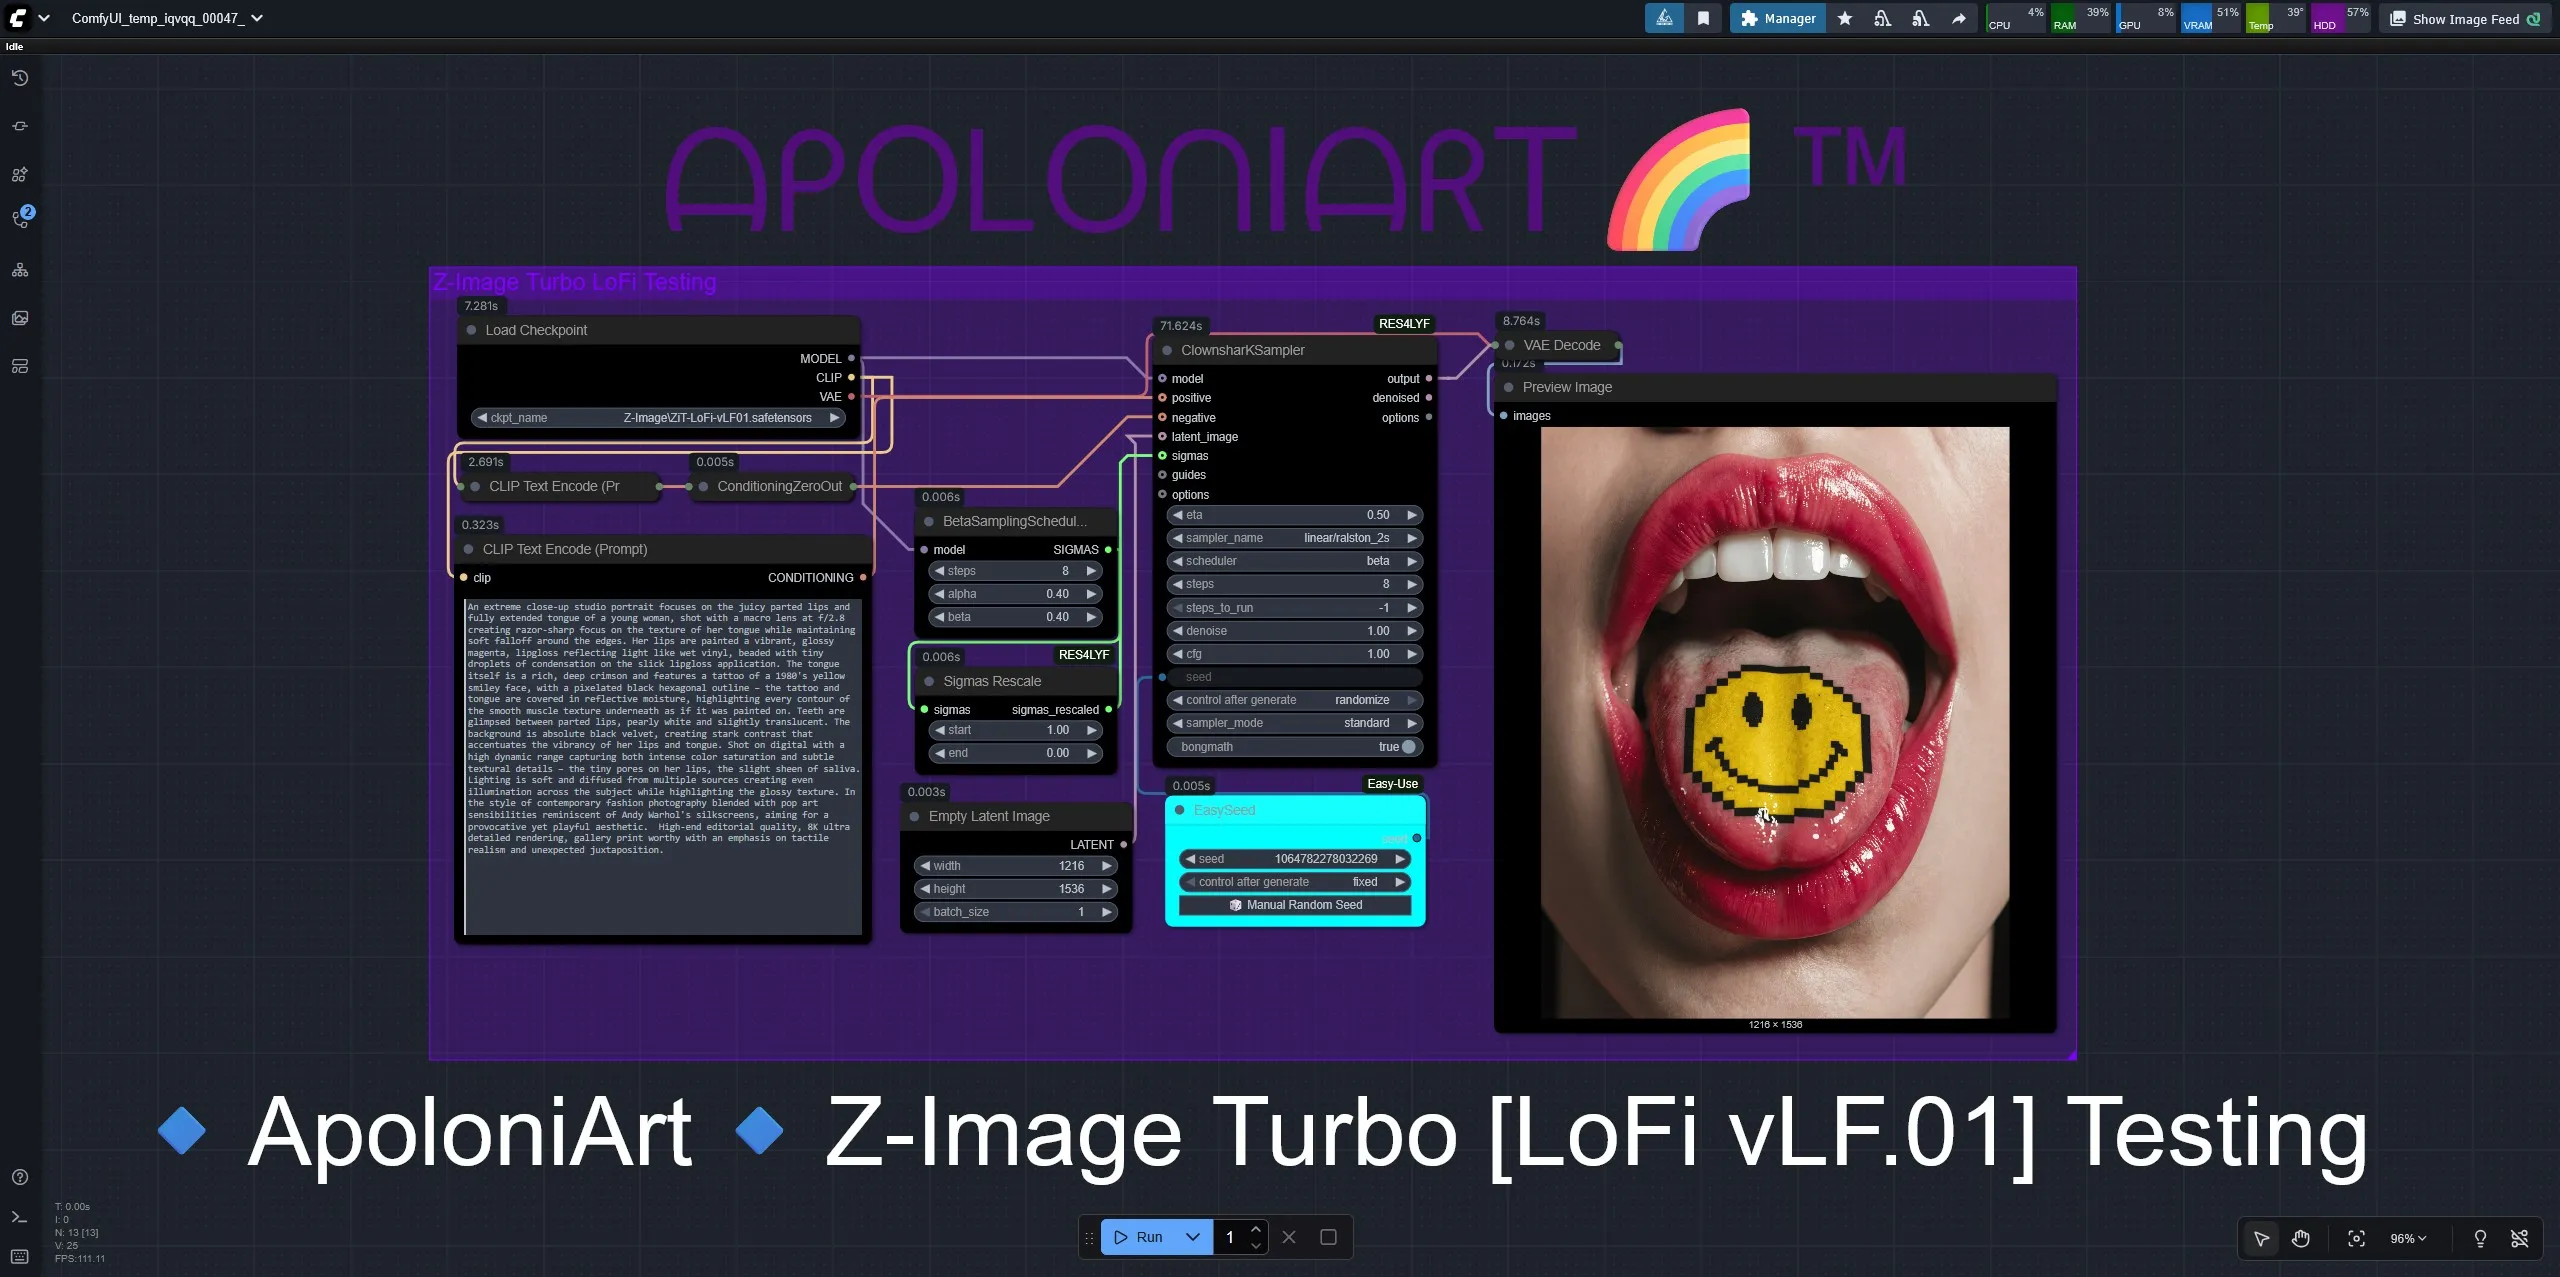Viewport: 2560px width, 1277px height.
Task: Open the queue history sidebar panel
Action: click(x=20, y=78)
